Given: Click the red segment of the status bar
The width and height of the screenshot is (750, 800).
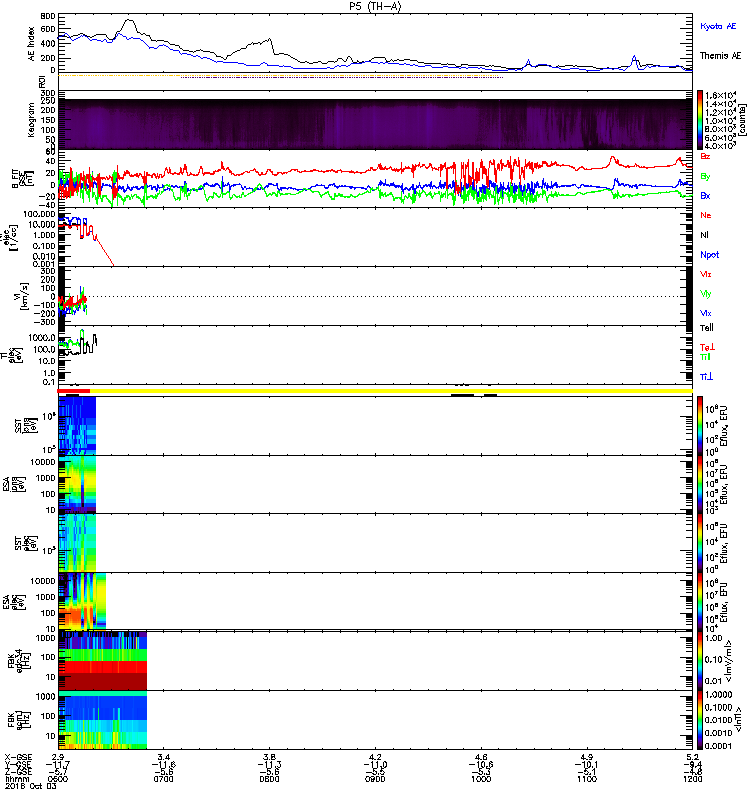Looking at the screenshot, I should click(x=74, y=391).
